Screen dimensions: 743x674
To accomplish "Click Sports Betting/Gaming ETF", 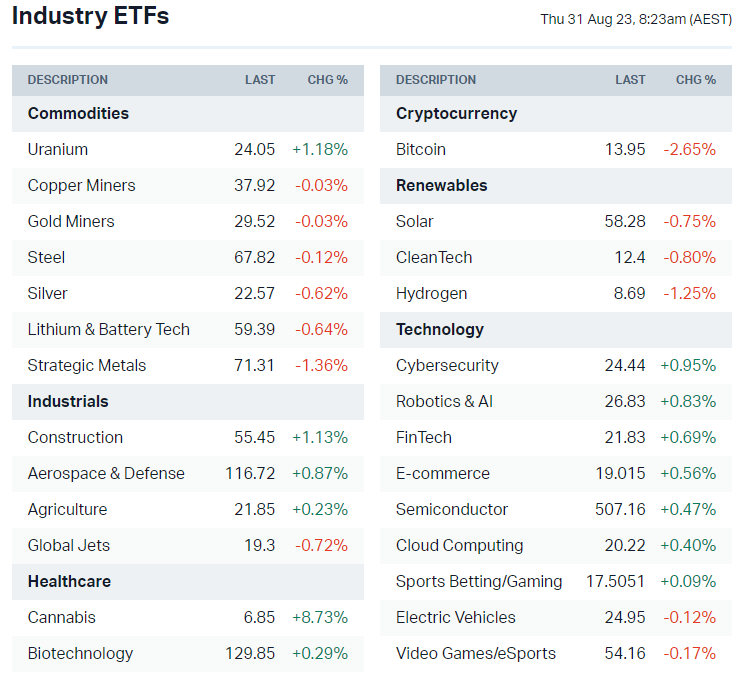I will 479,581.
